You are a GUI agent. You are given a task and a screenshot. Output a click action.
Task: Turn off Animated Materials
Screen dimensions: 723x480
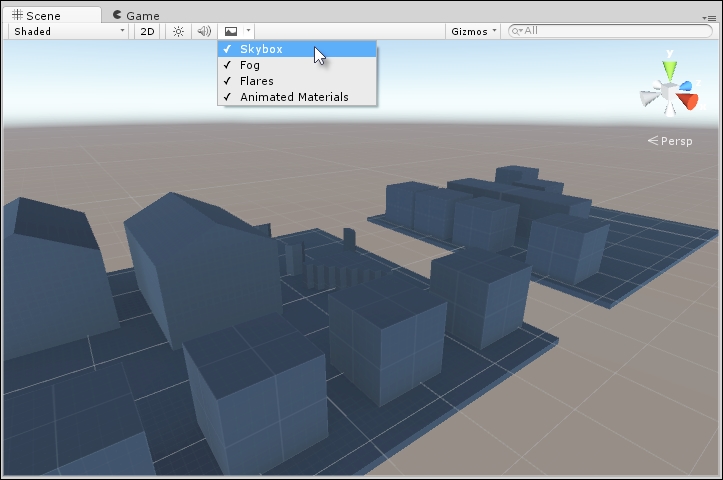pyautogui.click(x=293, y=97)
